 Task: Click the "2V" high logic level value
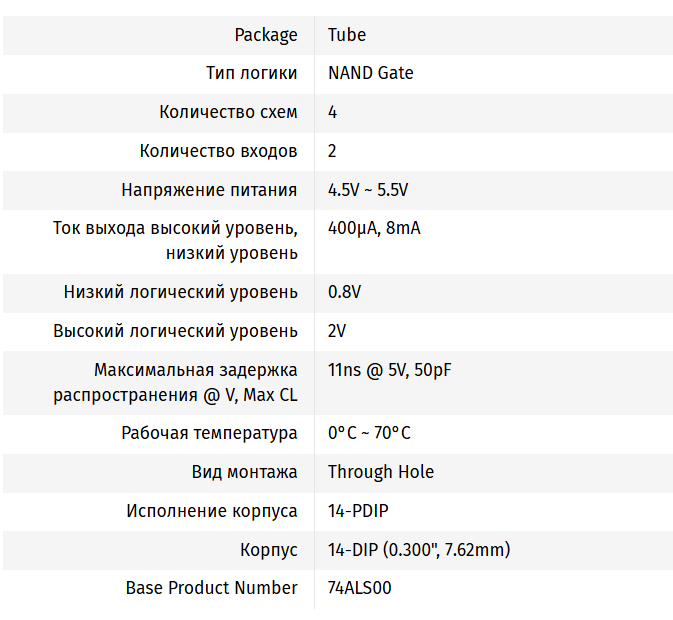tap(337, 331)
